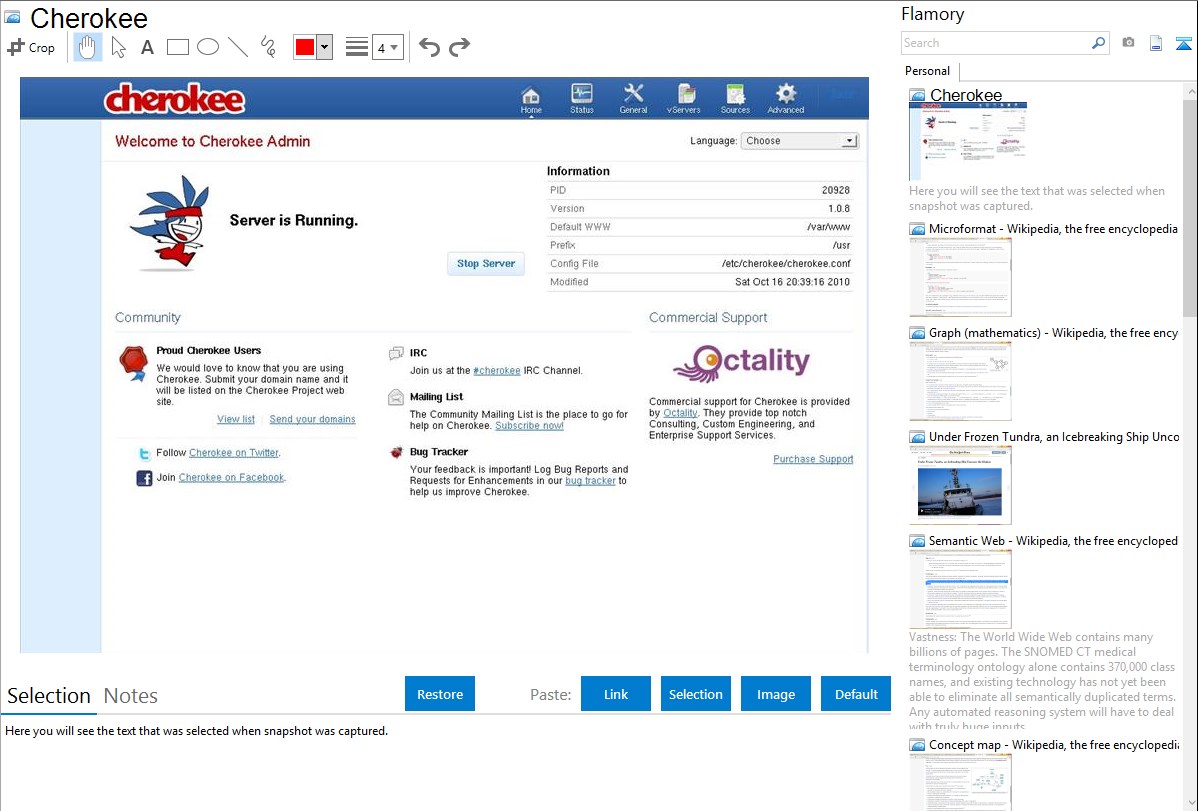Click inside the Flamory Search field
Image resolution: width=1198 pixels, height=811 pixels.
point(996,43)
